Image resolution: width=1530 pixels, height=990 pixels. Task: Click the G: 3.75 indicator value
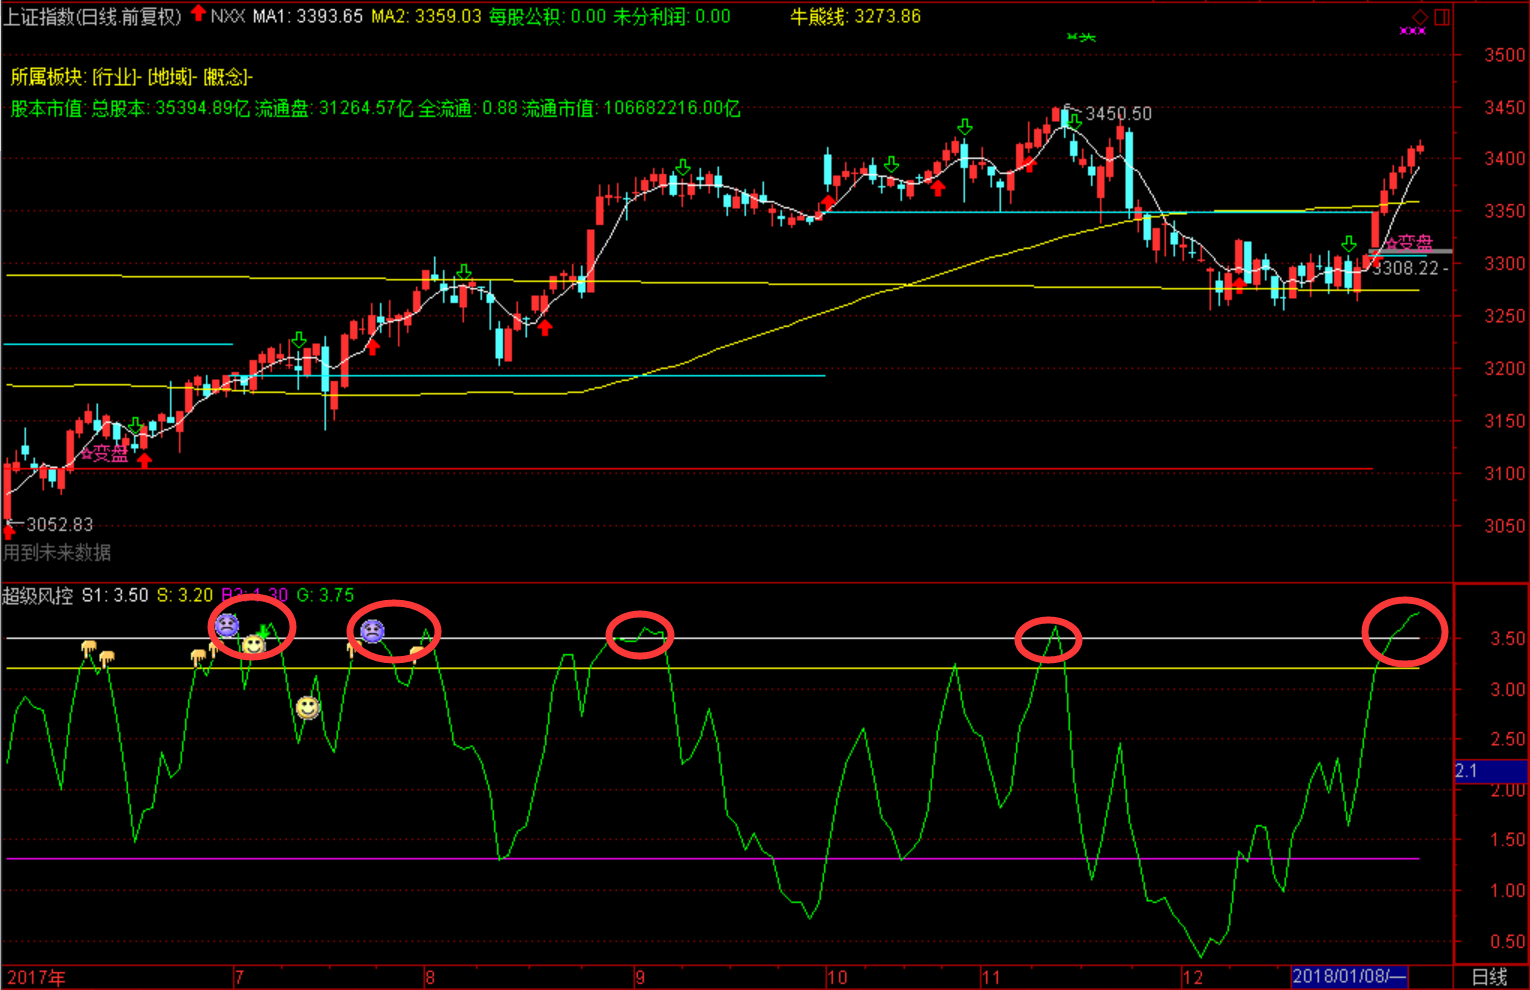click(x=326, y=596)
